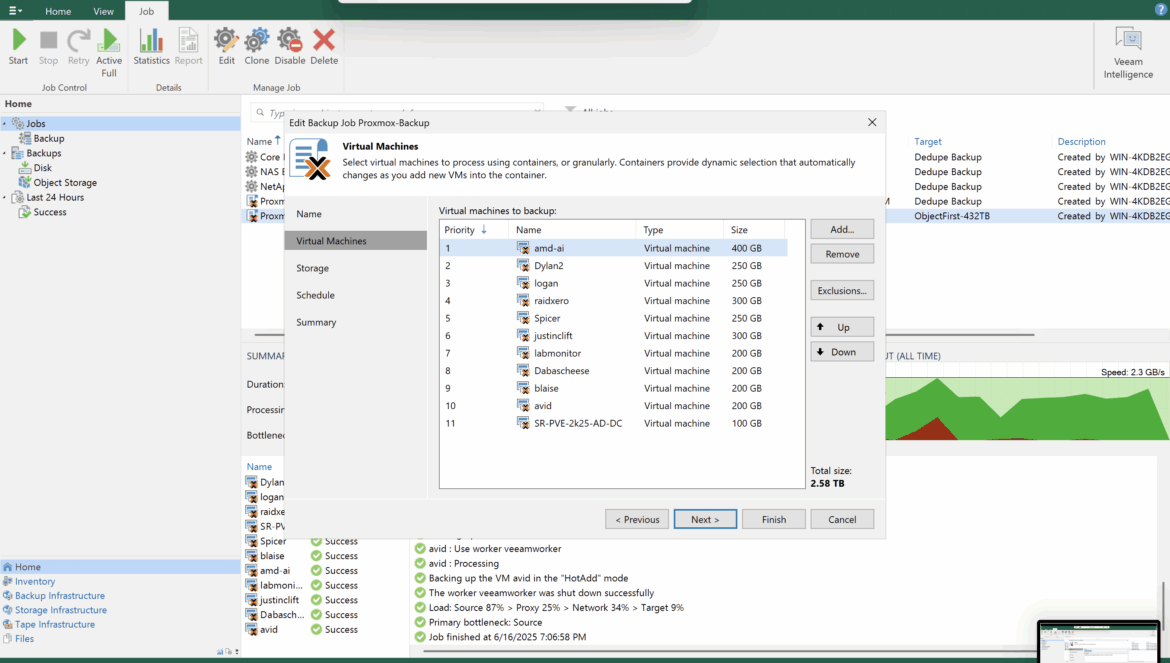Viewport: 1170px width, 663px height.
Task: Select the Dabascheese virtual machine row
Action: pyautogui.click(x=613, y=371)
